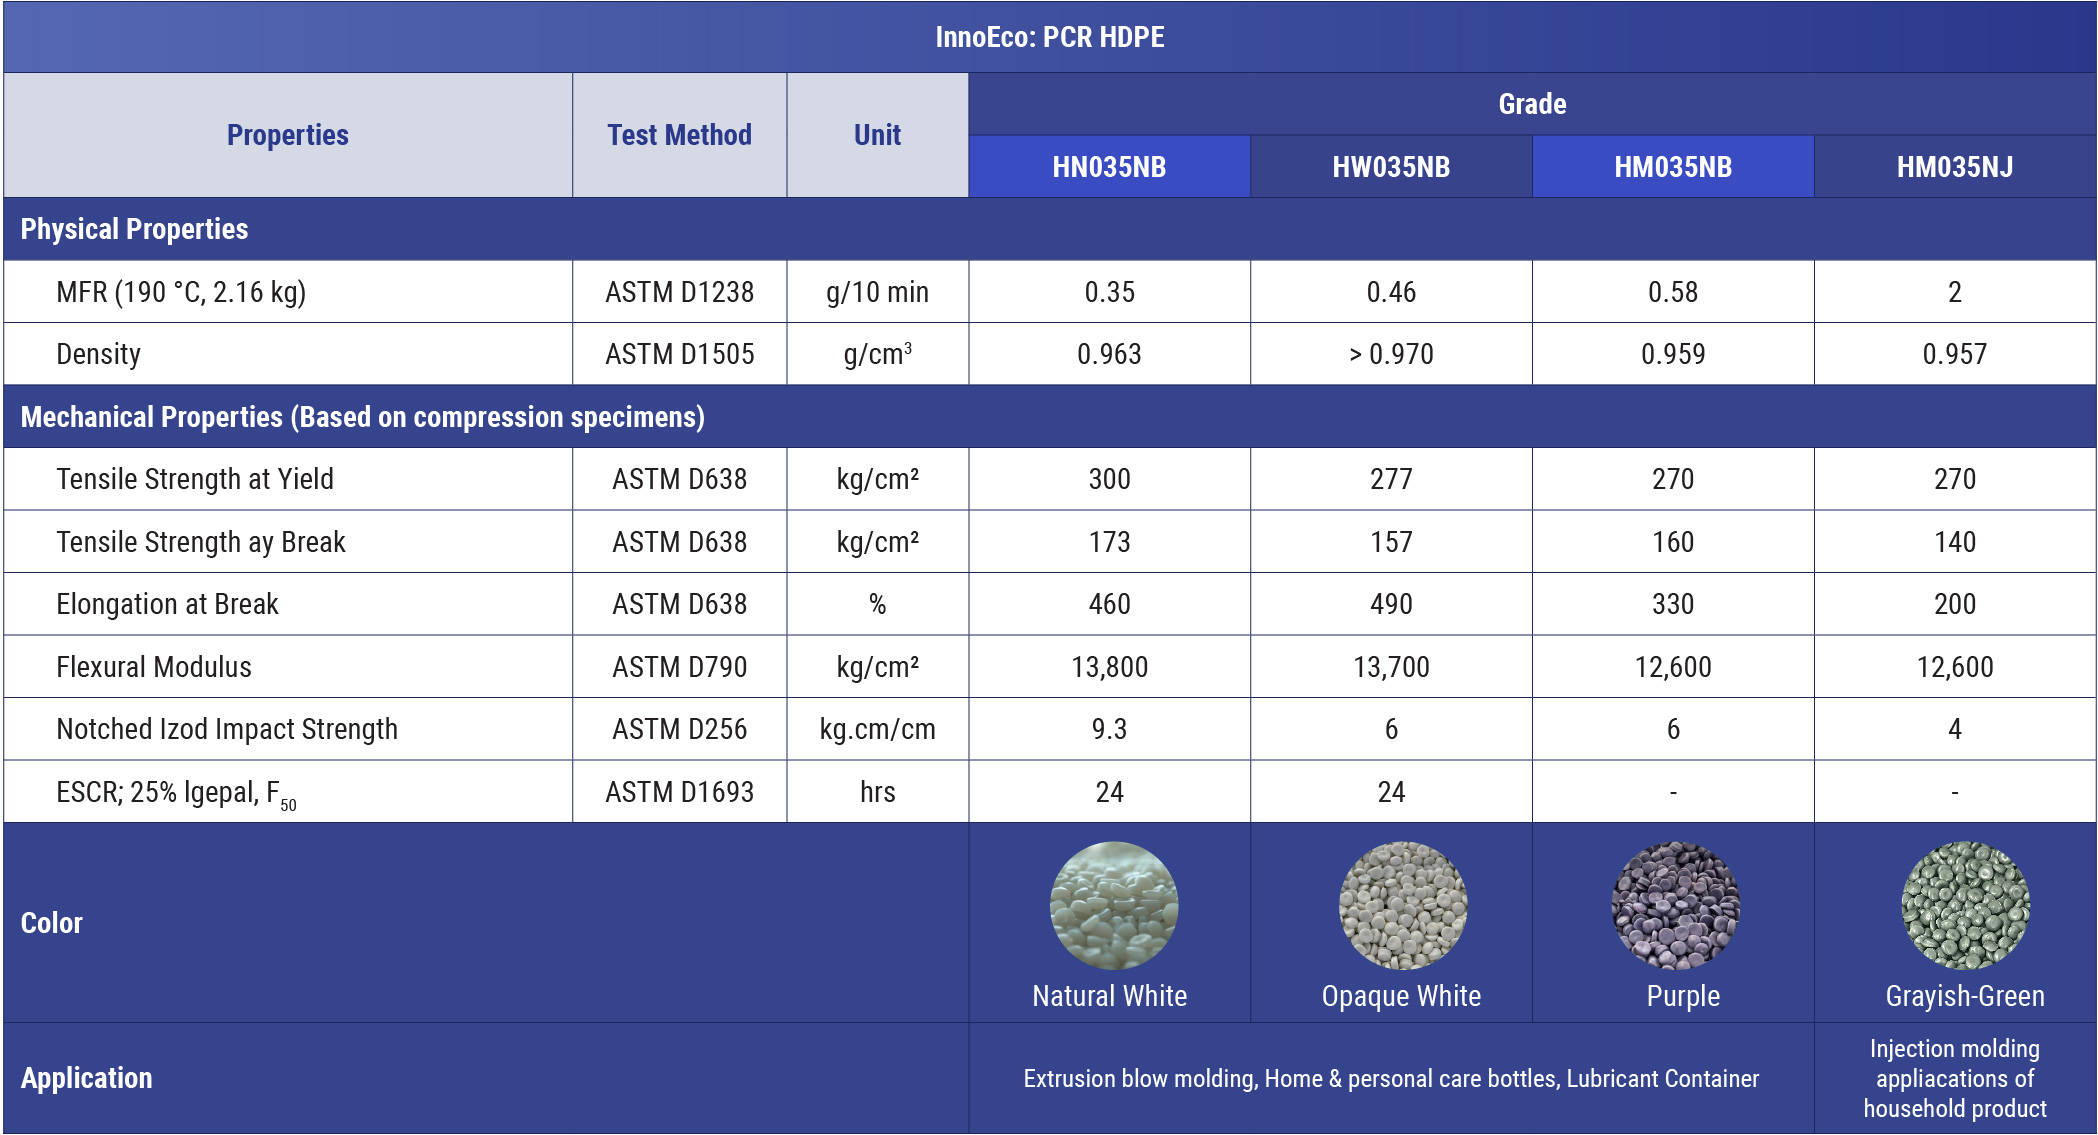Image resolution: width=2098 pixels, height=1135 pixels.
Task: Select the HM035NB grade header
Action: point(1673,167)
